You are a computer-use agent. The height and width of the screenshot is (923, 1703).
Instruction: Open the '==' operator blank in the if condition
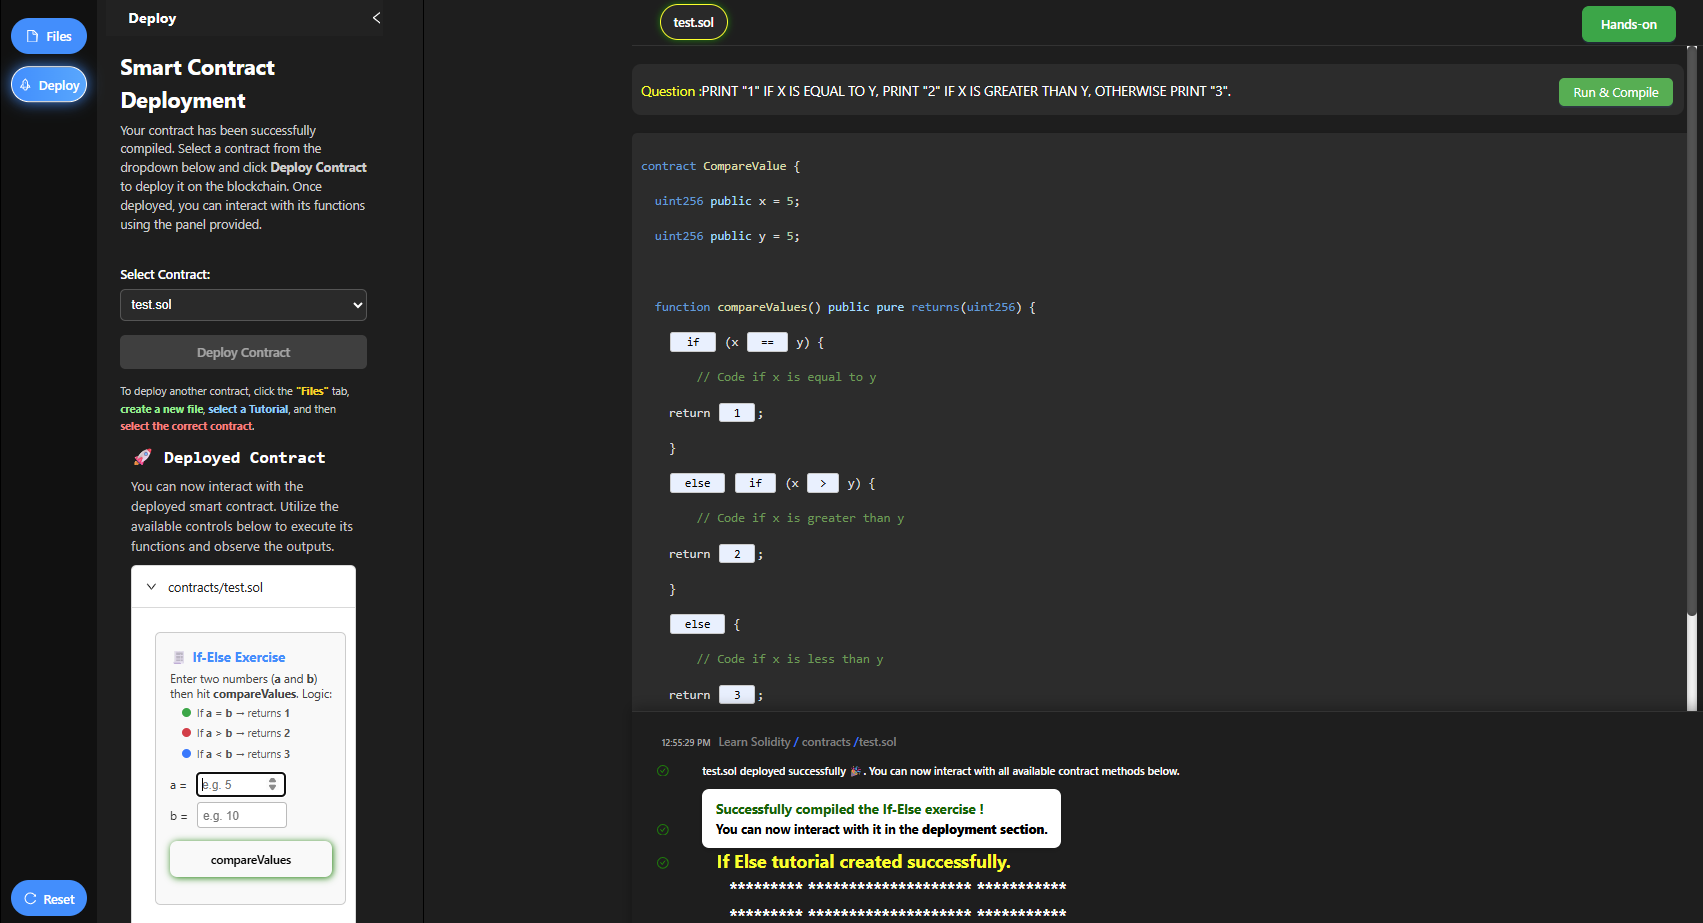[767, 342]
